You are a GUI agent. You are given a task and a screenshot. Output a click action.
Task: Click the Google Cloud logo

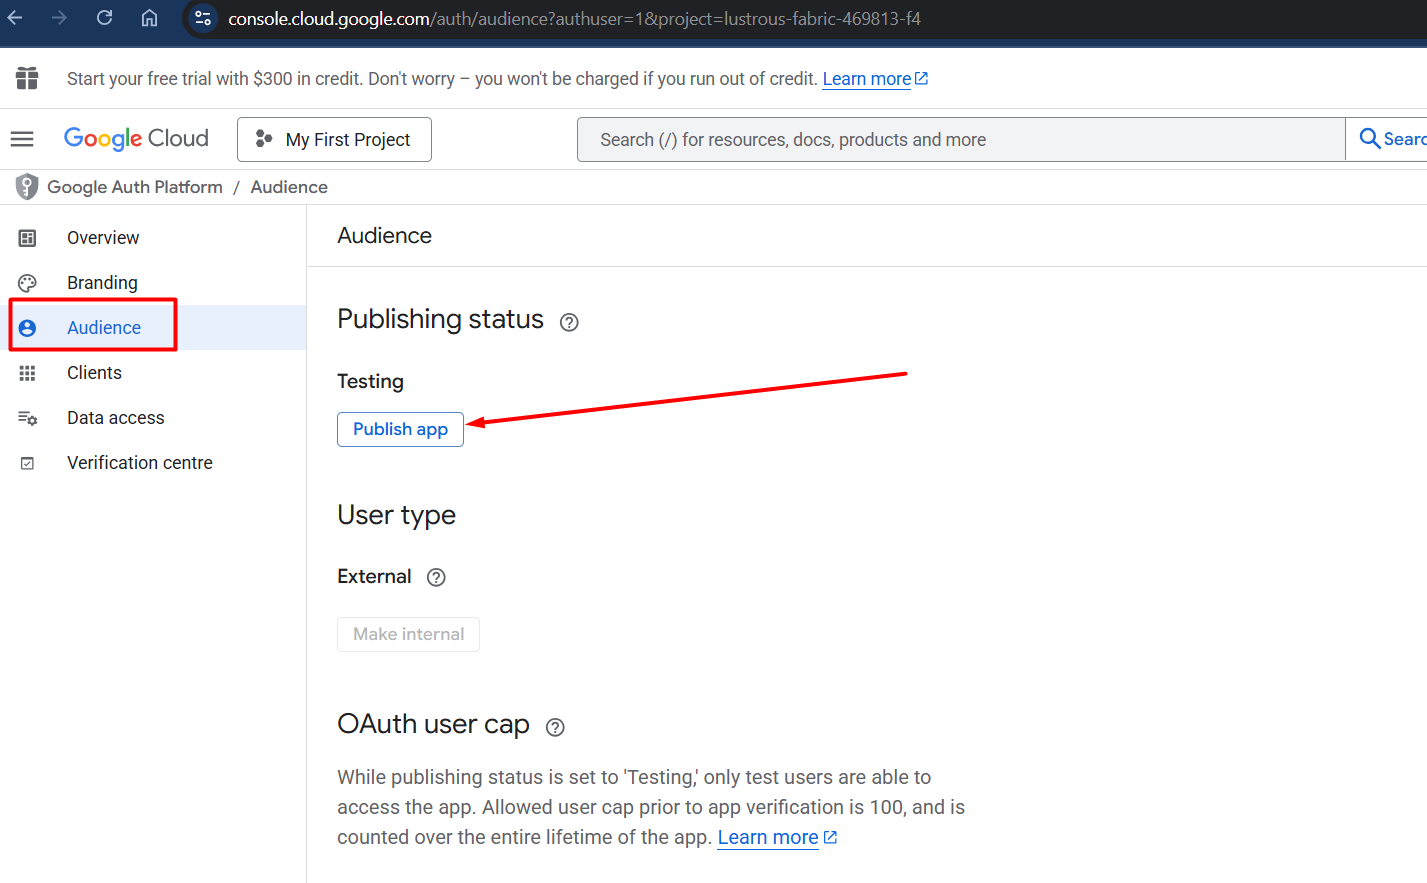pos(136,139)
